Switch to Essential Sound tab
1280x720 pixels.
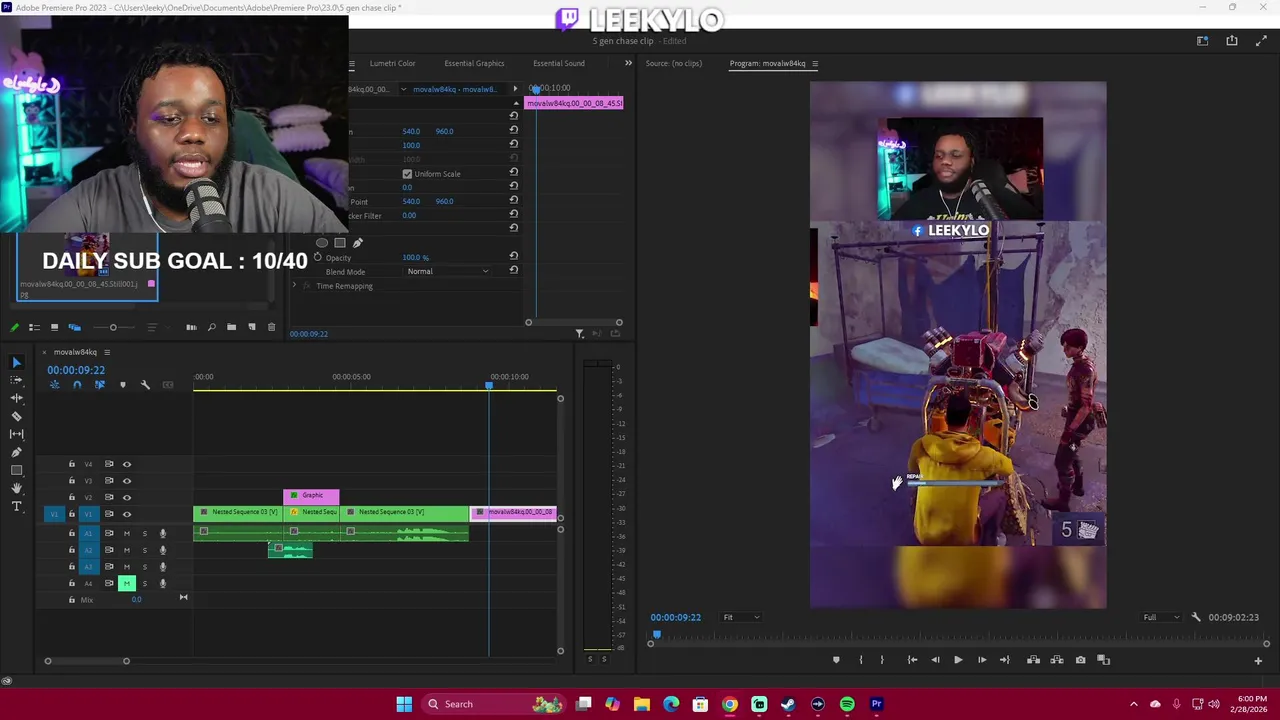558,63
